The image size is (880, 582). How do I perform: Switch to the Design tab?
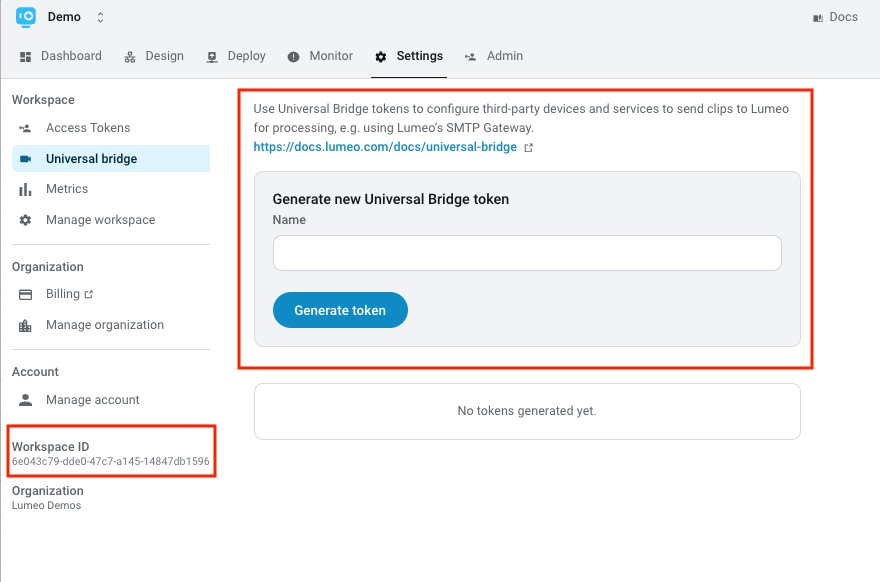pos(154,56)
